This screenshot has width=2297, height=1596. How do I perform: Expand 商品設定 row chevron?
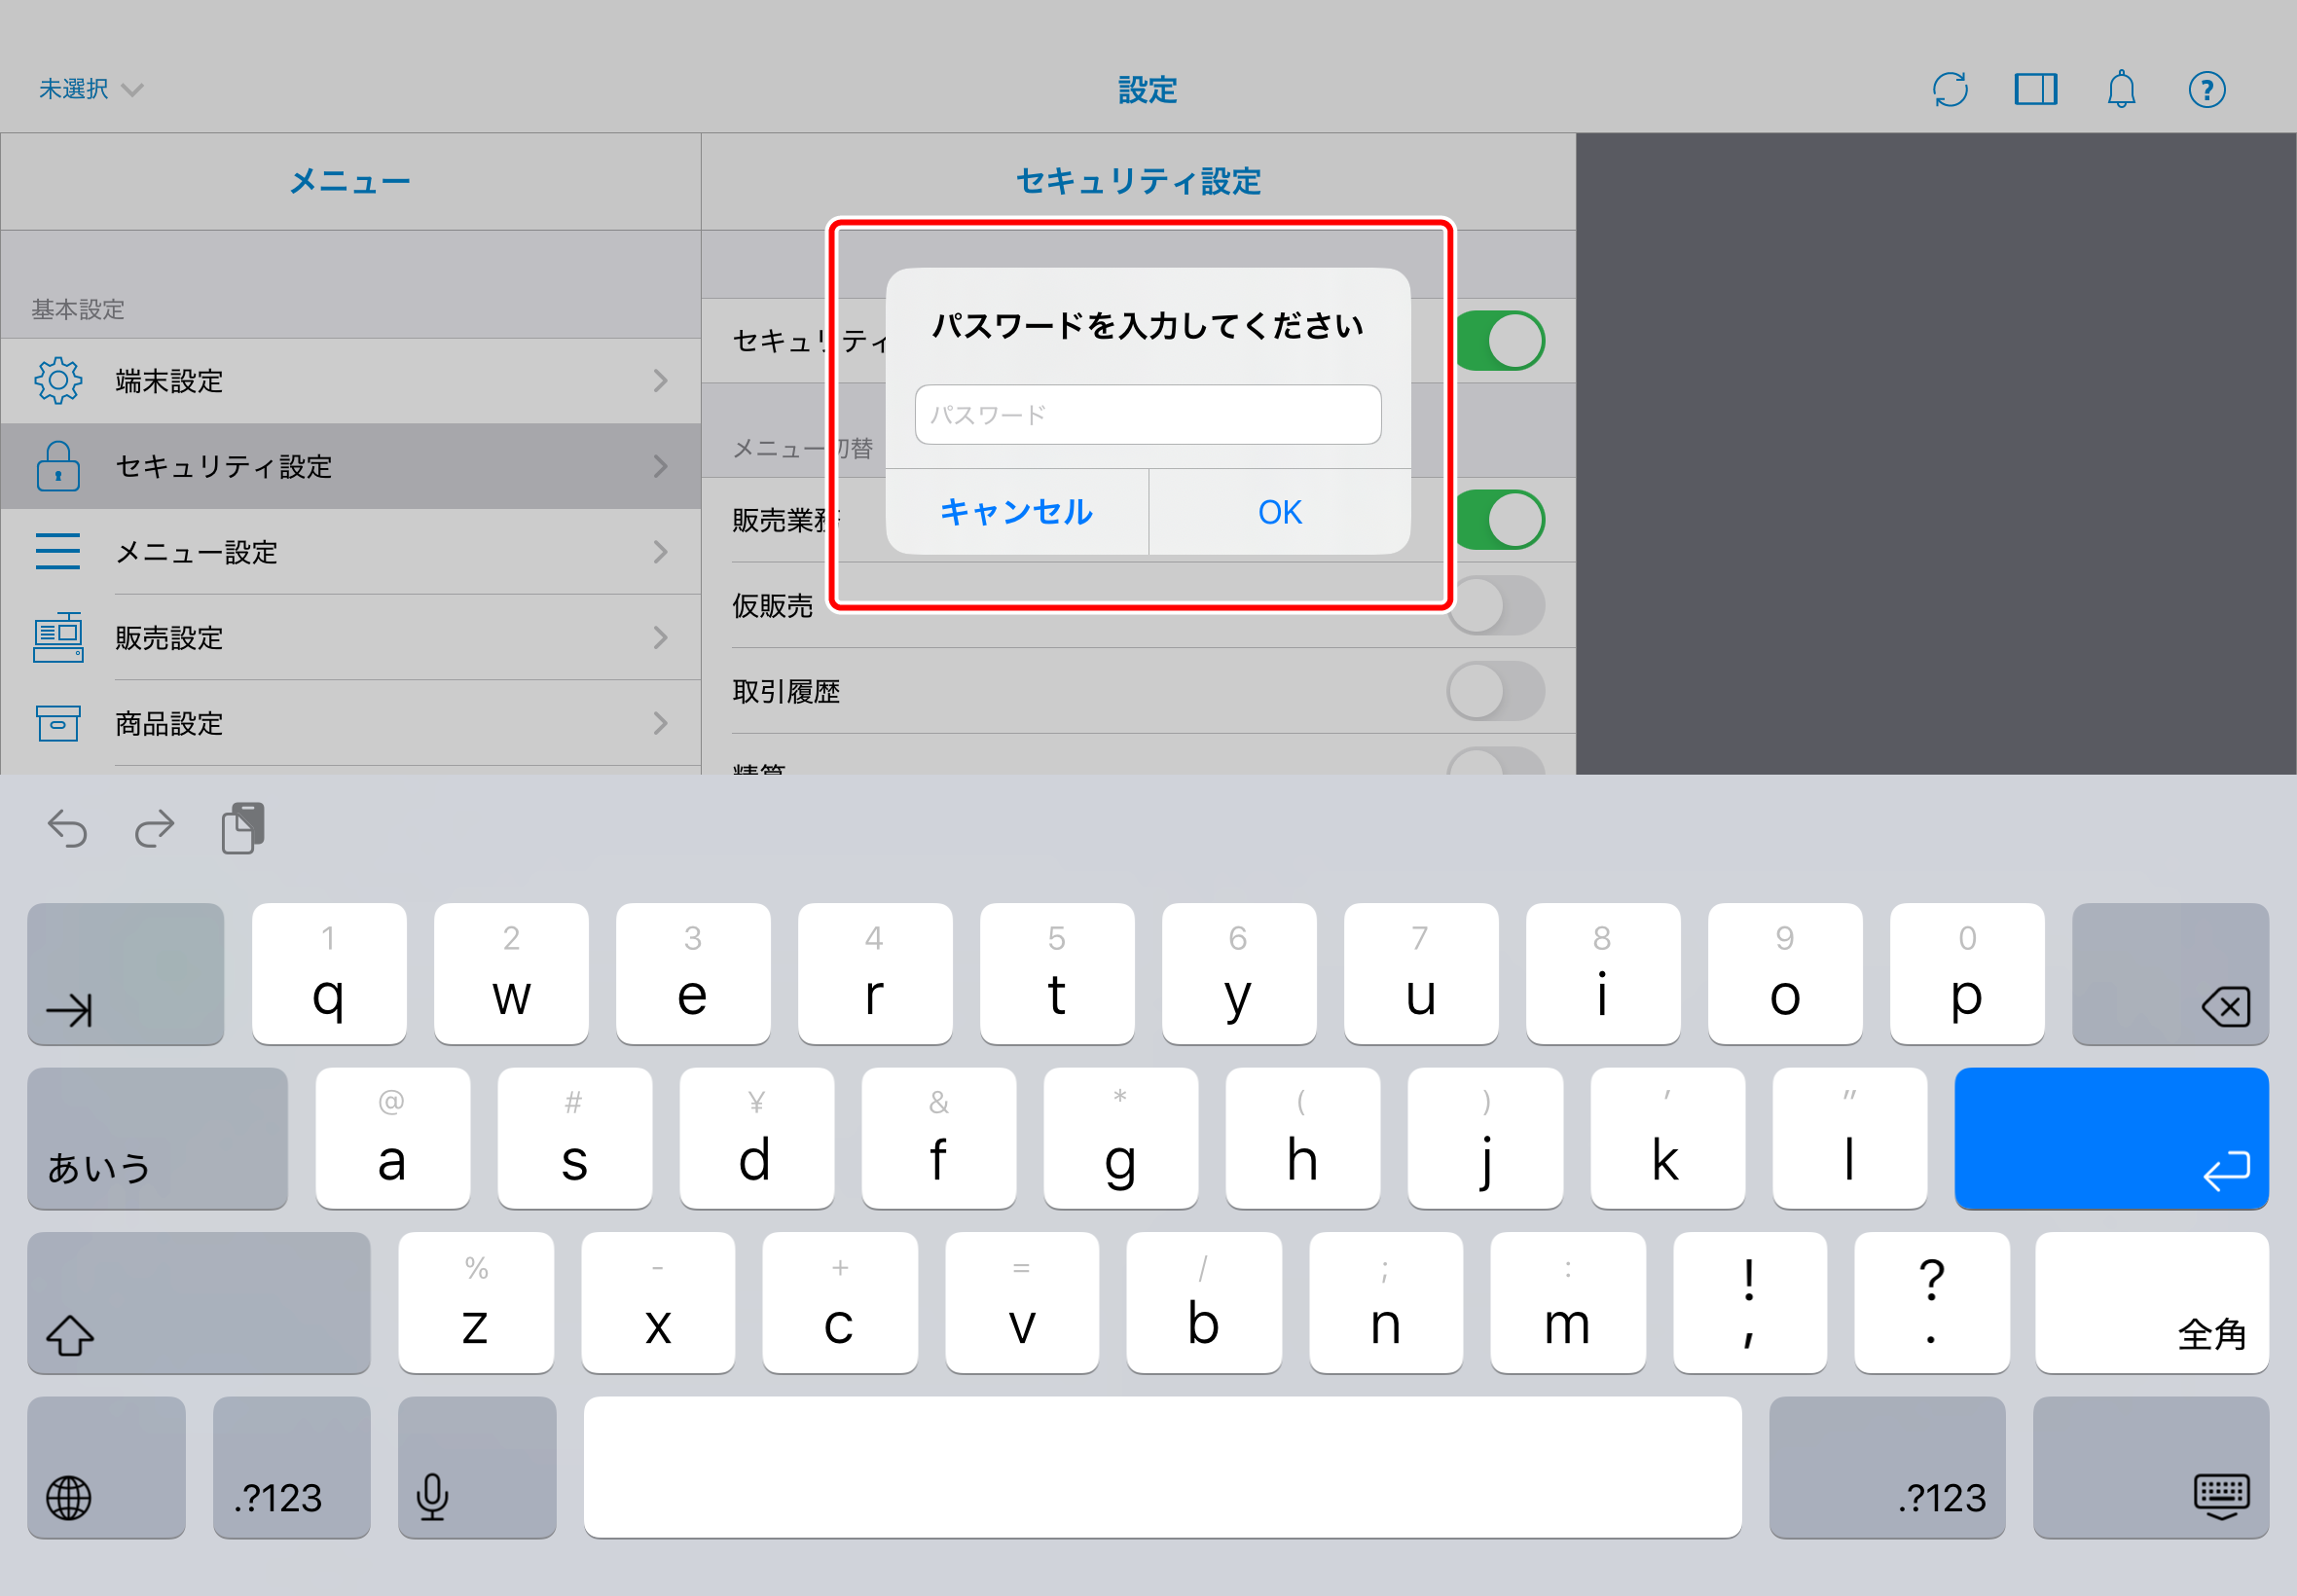[660, 723]
